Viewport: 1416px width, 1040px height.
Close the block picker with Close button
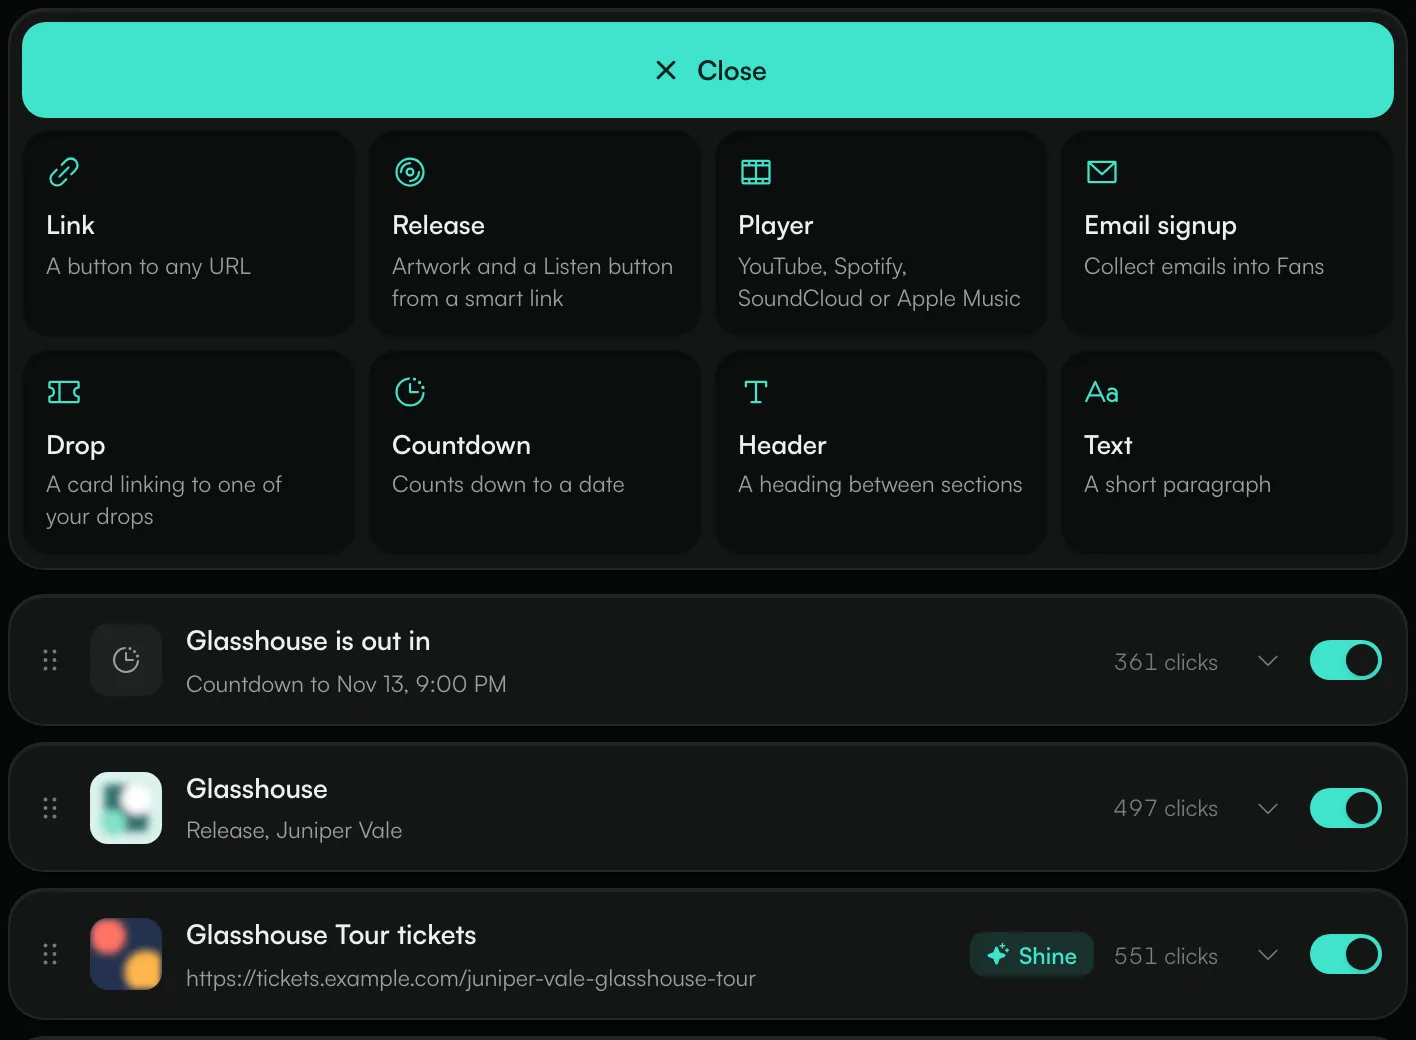pos(708,70)
